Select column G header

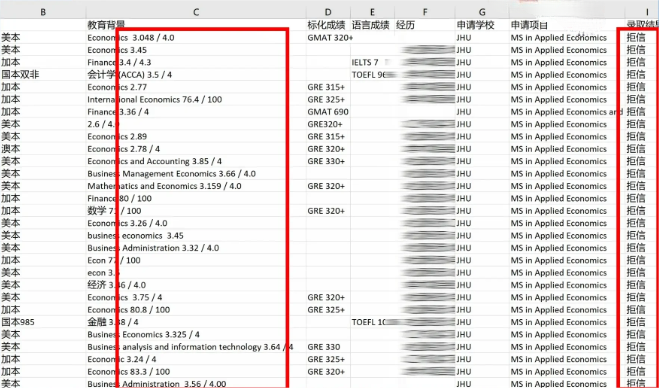tap(482, 13)
